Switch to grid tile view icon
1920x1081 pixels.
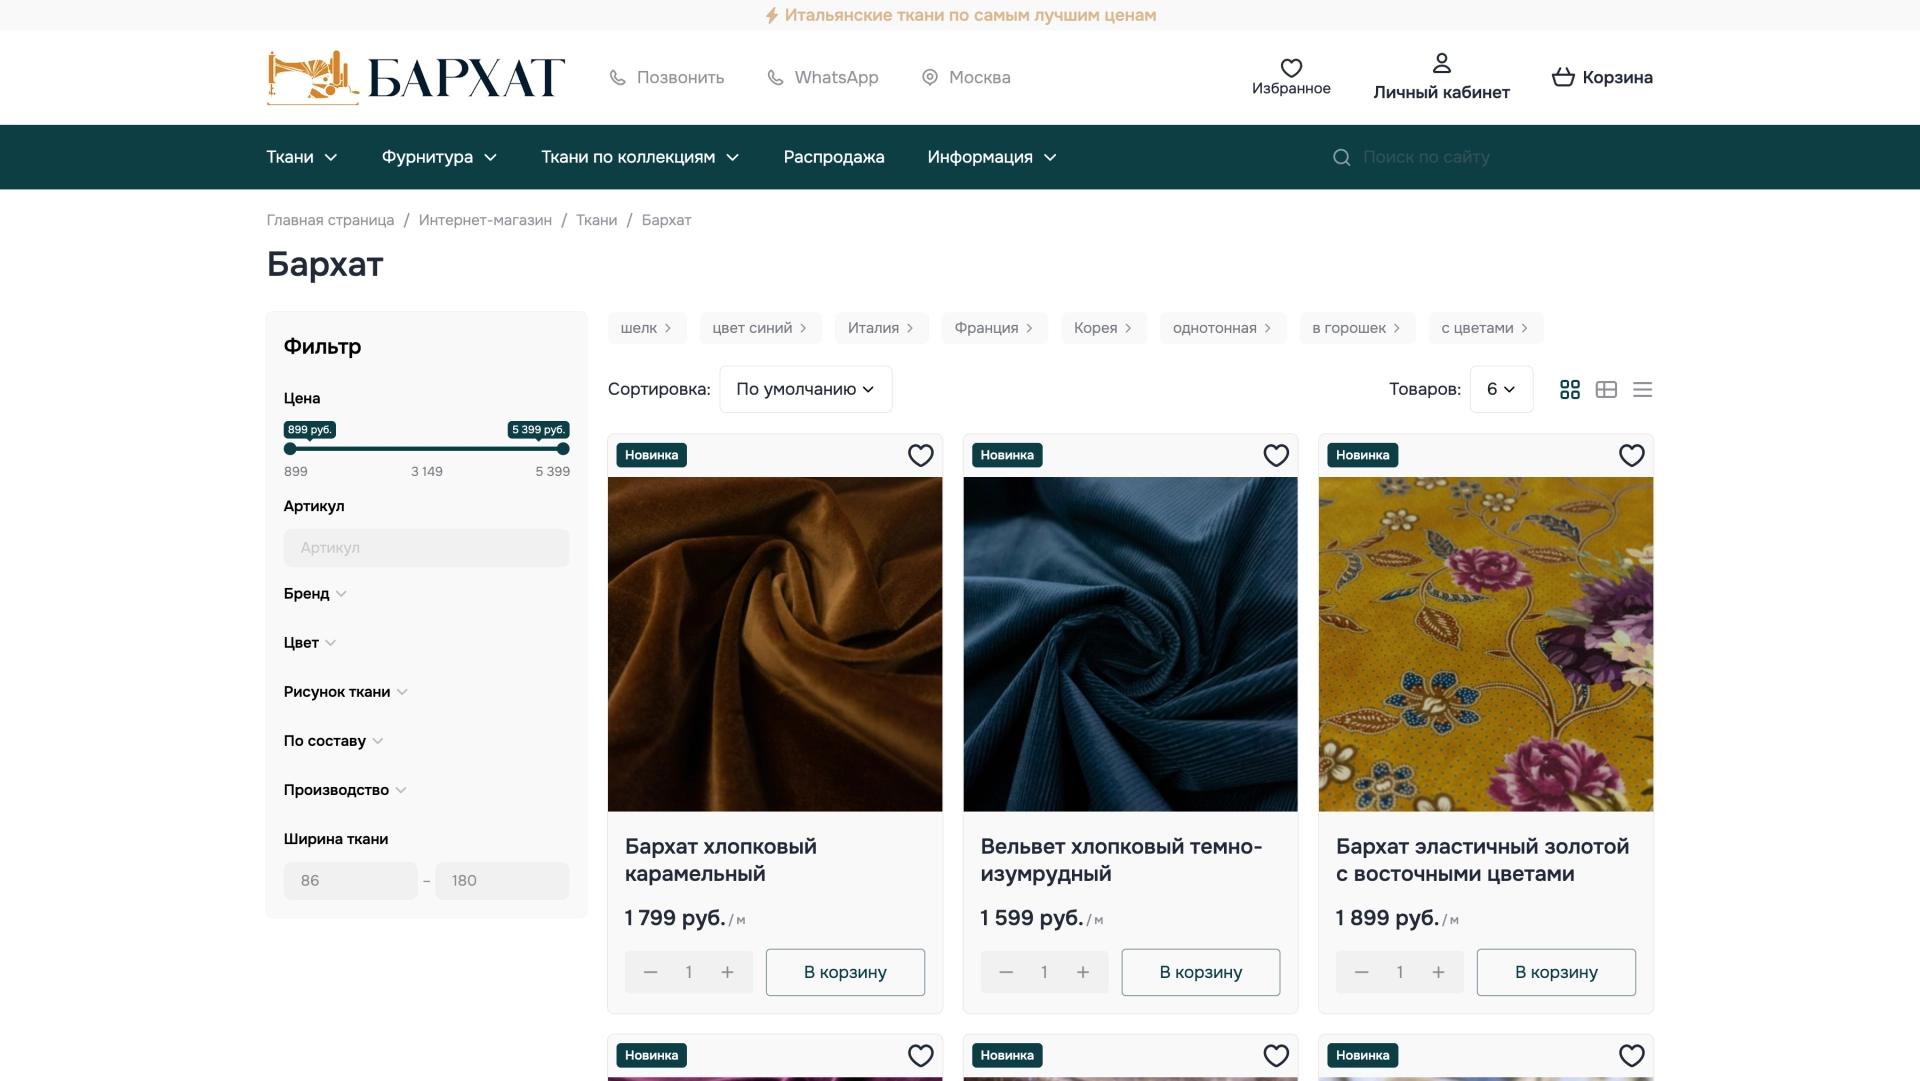point(1570,390)
